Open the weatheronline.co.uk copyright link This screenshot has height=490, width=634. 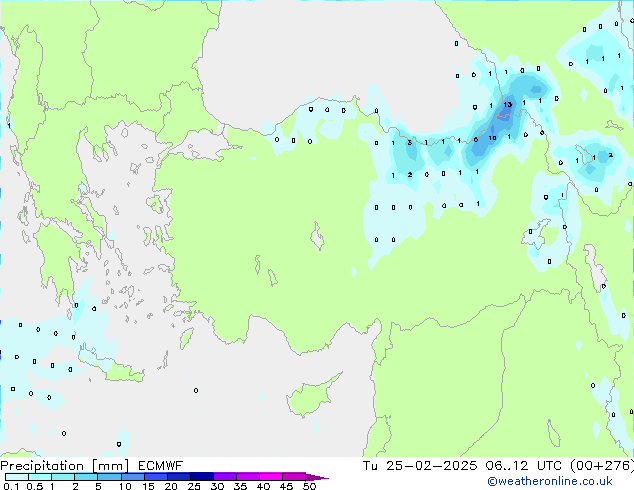click(549, 481)
